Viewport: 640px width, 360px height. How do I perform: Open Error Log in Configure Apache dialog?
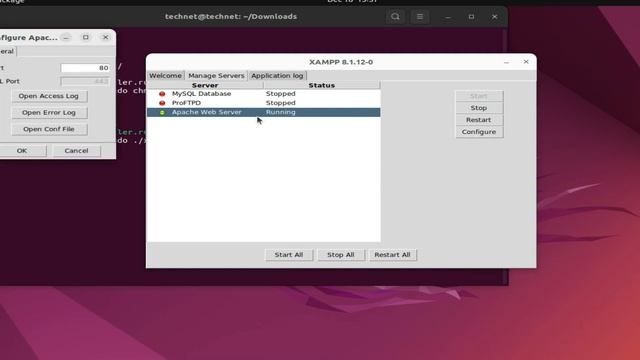tap(49, 113)
